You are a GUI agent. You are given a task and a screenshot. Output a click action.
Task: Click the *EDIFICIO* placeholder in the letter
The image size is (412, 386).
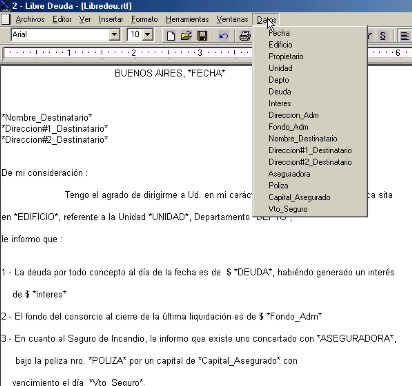[36, 217]
